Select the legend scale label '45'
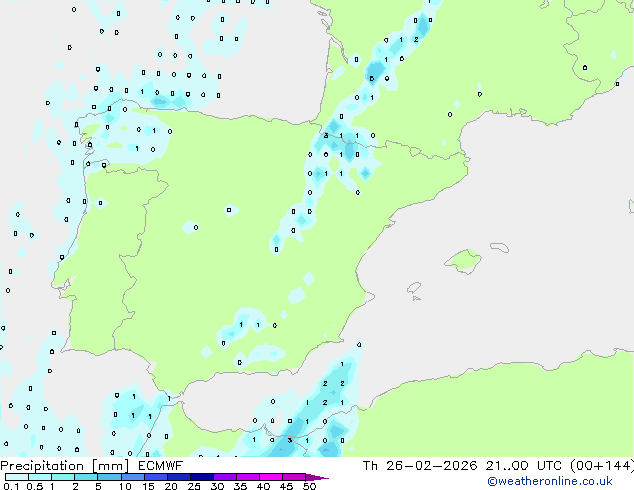 pyautogui.click(x=287, y=486)
